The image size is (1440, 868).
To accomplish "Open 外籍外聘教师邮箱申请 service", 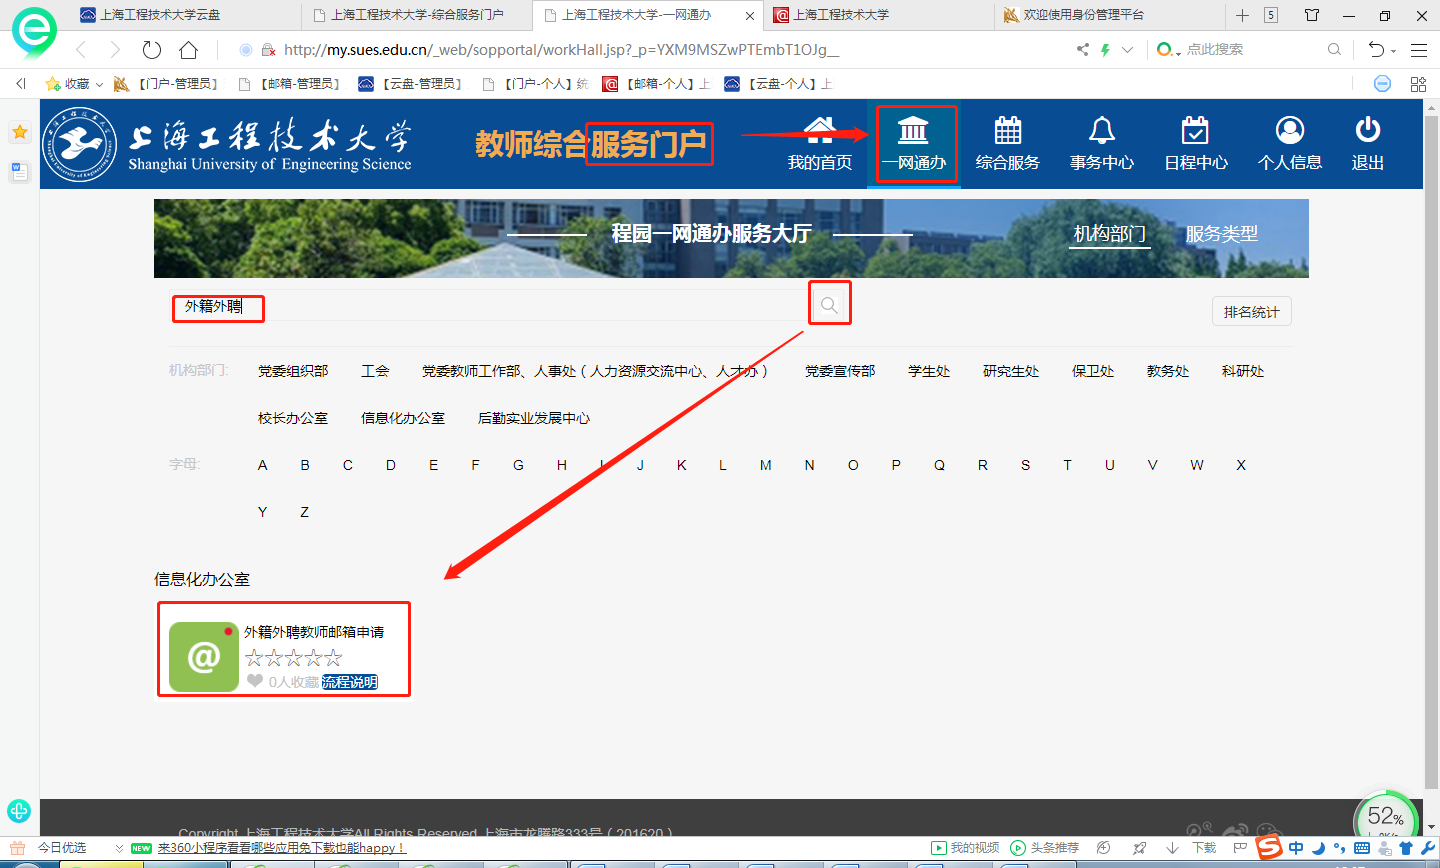I will coord(314,632).
